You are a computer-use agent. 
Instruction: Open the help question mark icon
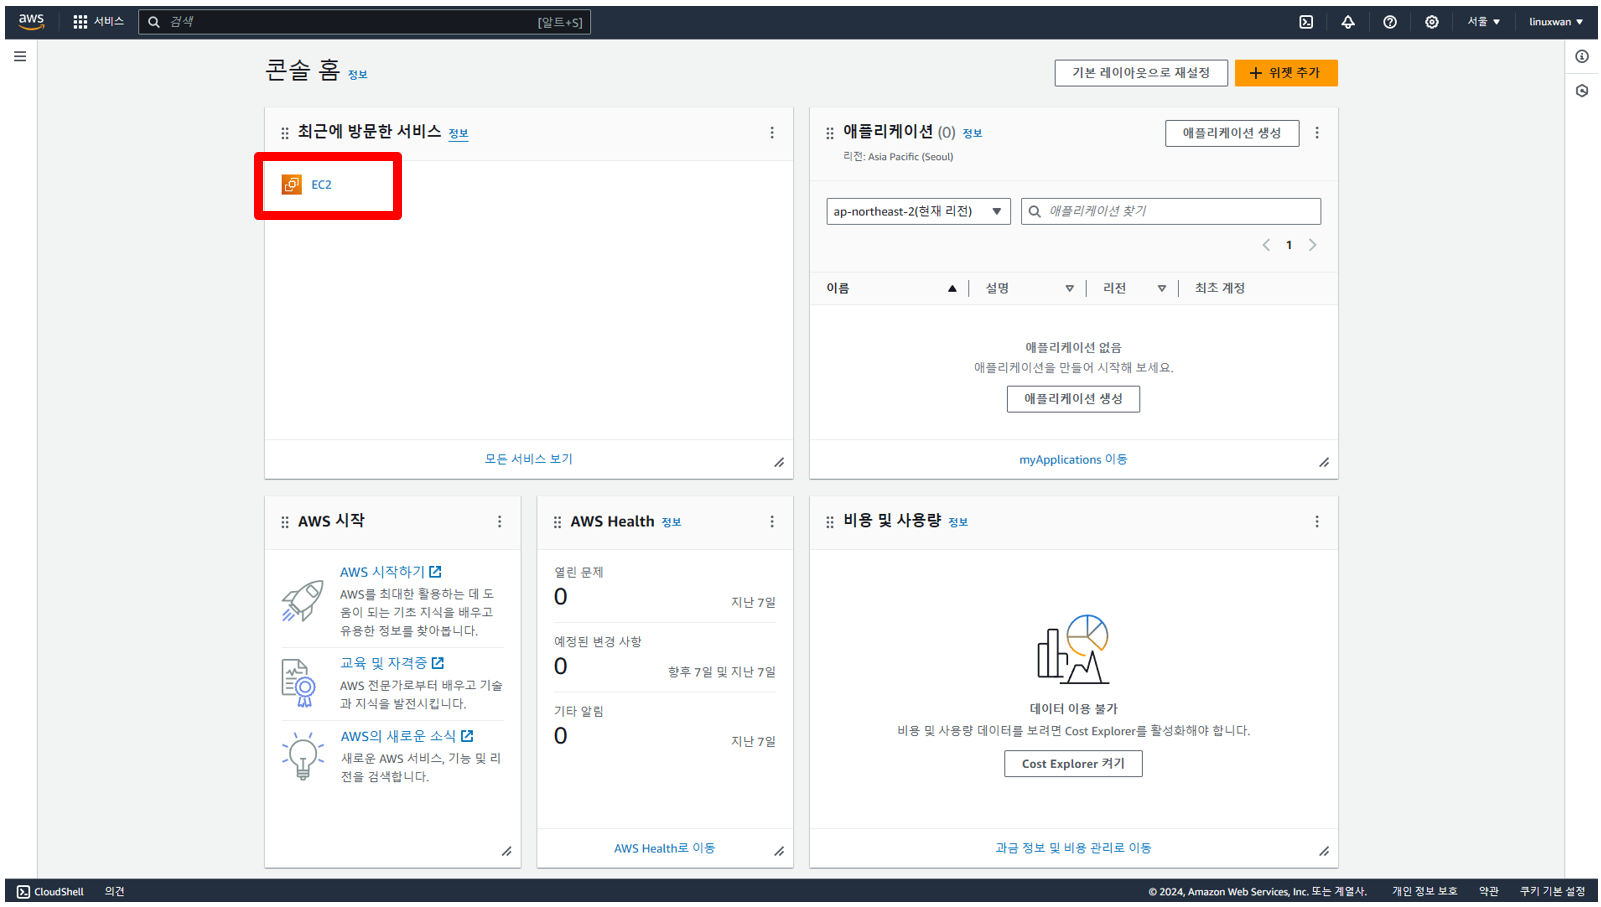(1390, 22)
